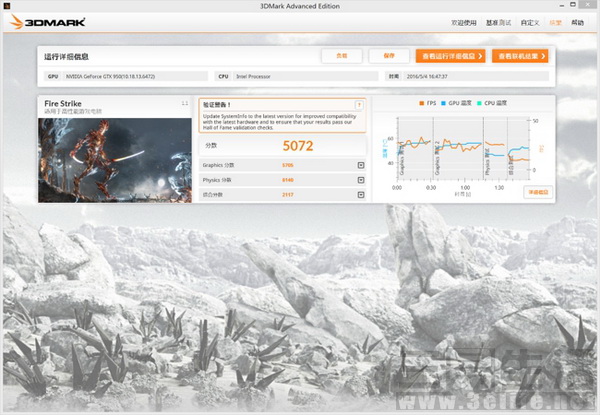The image size is (600, 415).
Task: Open the 欢迎使用 welcome tab
Action: (463, 23)
